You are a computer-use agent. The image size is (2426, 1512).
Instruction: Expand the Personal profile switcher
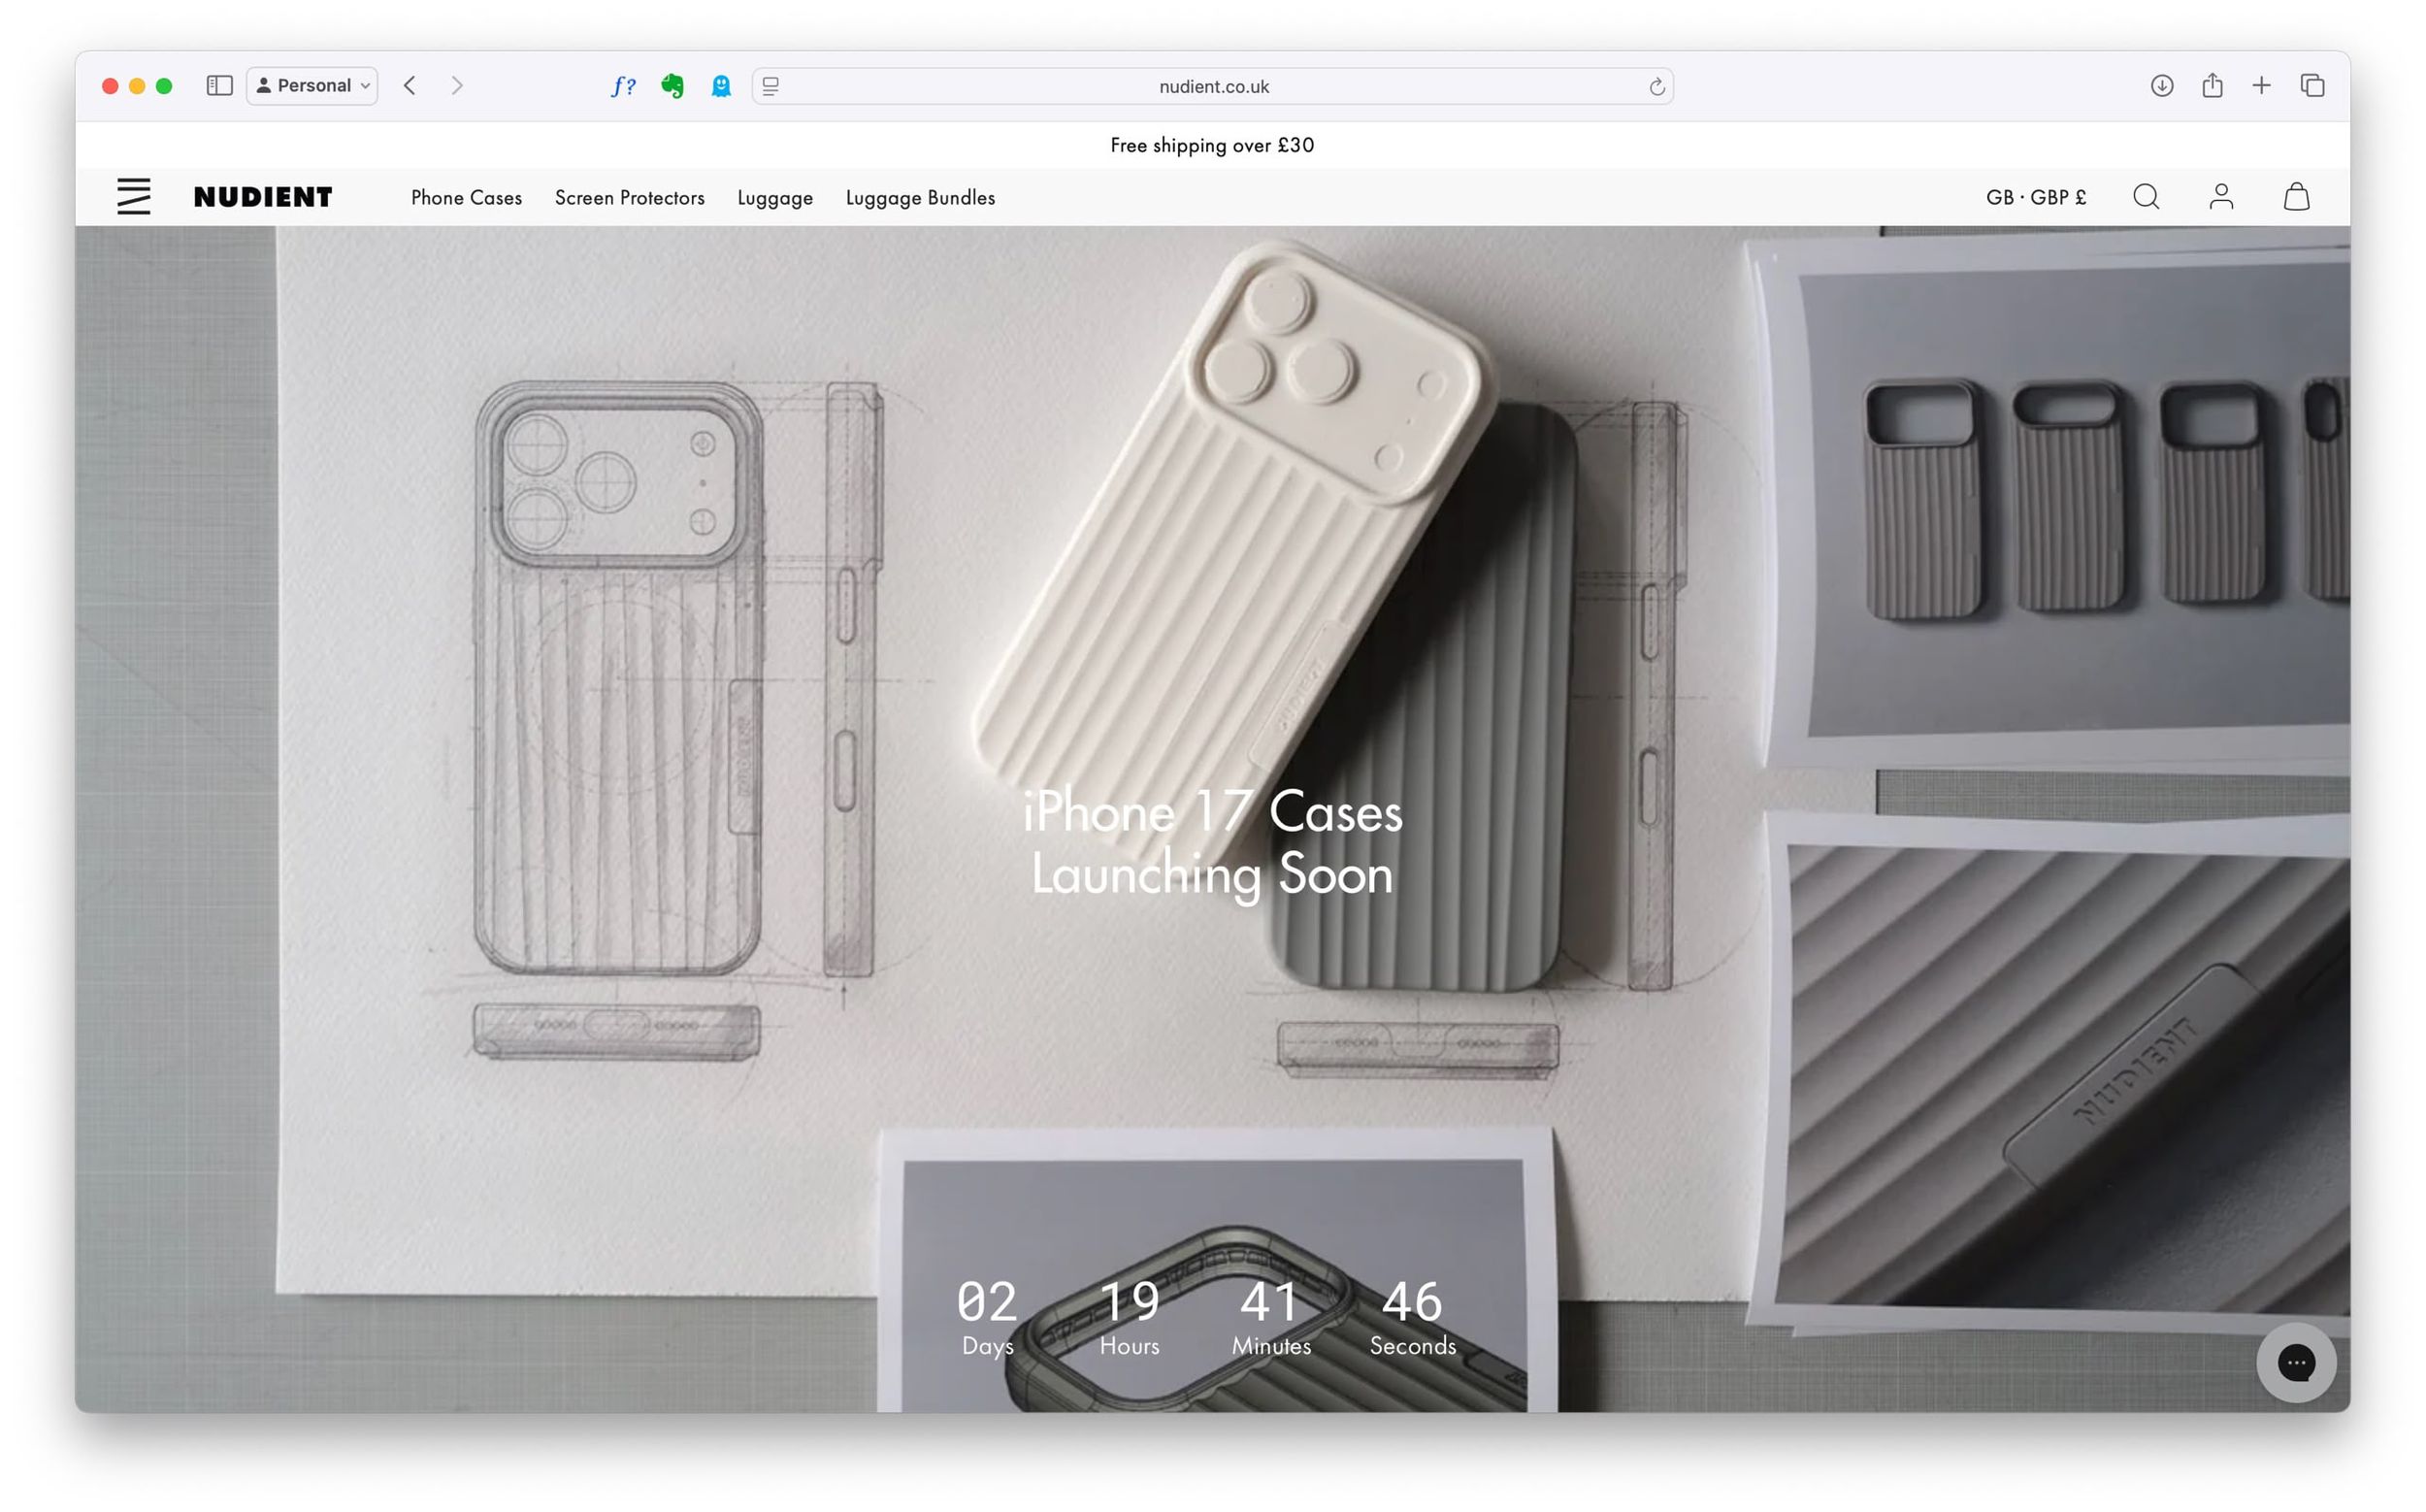click(311, 85)
